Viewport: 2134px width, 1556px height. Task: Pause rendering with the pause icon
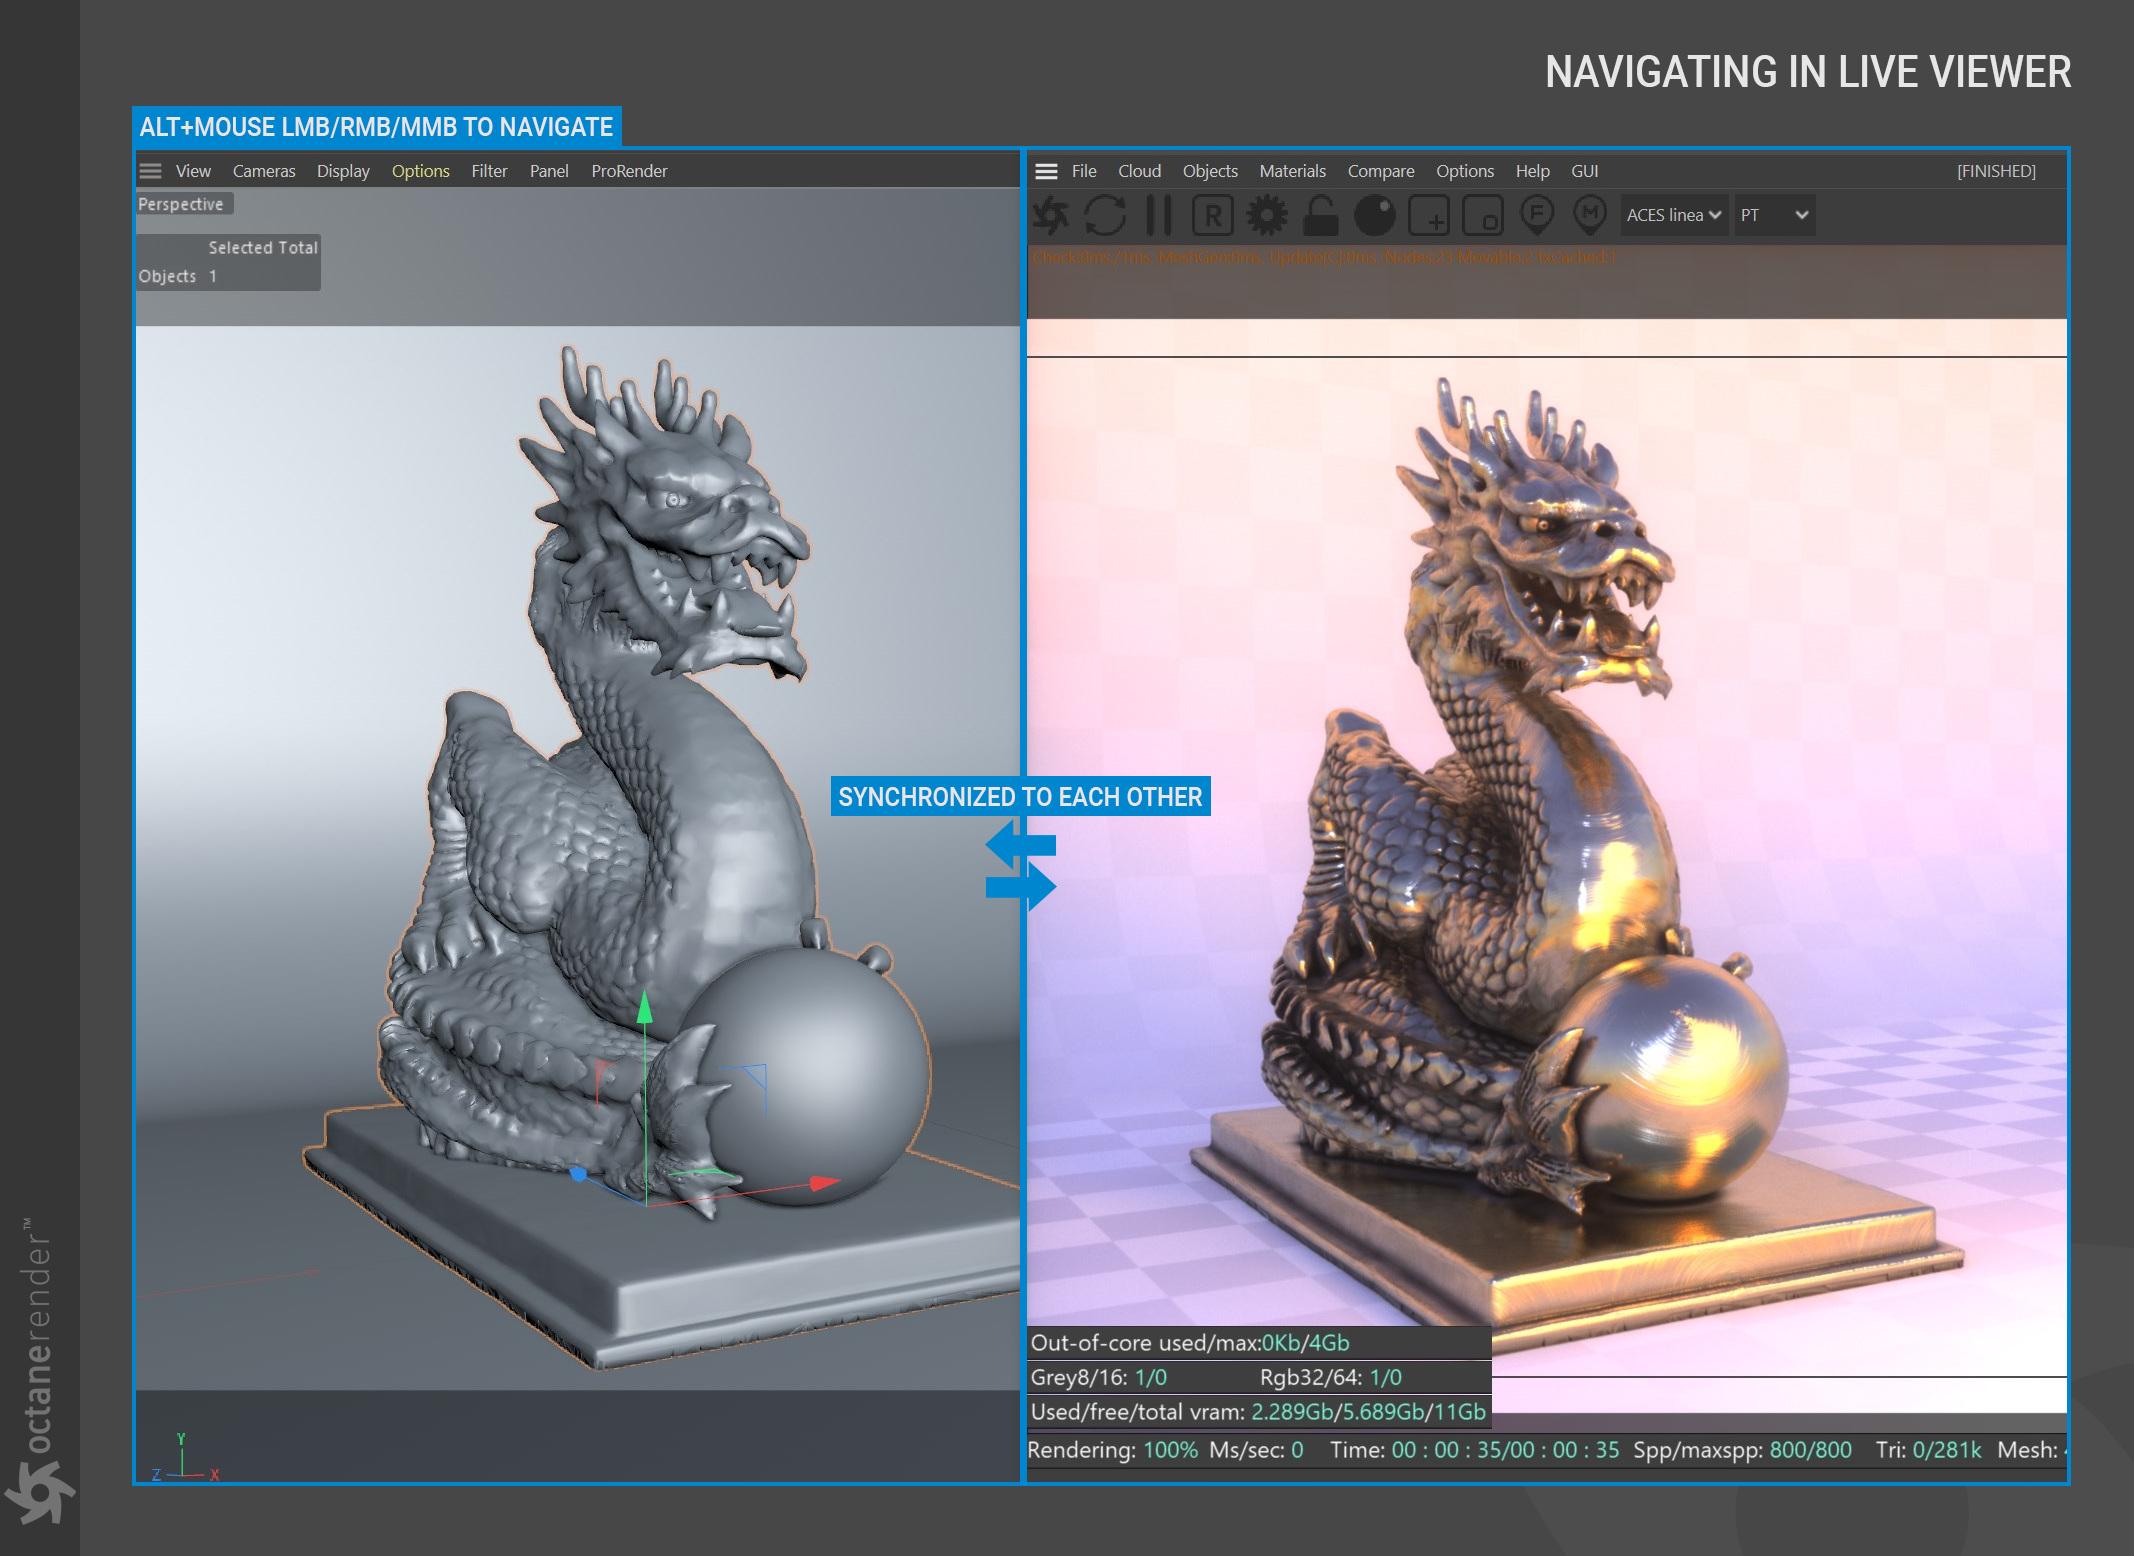click(x=1158, y=215)
